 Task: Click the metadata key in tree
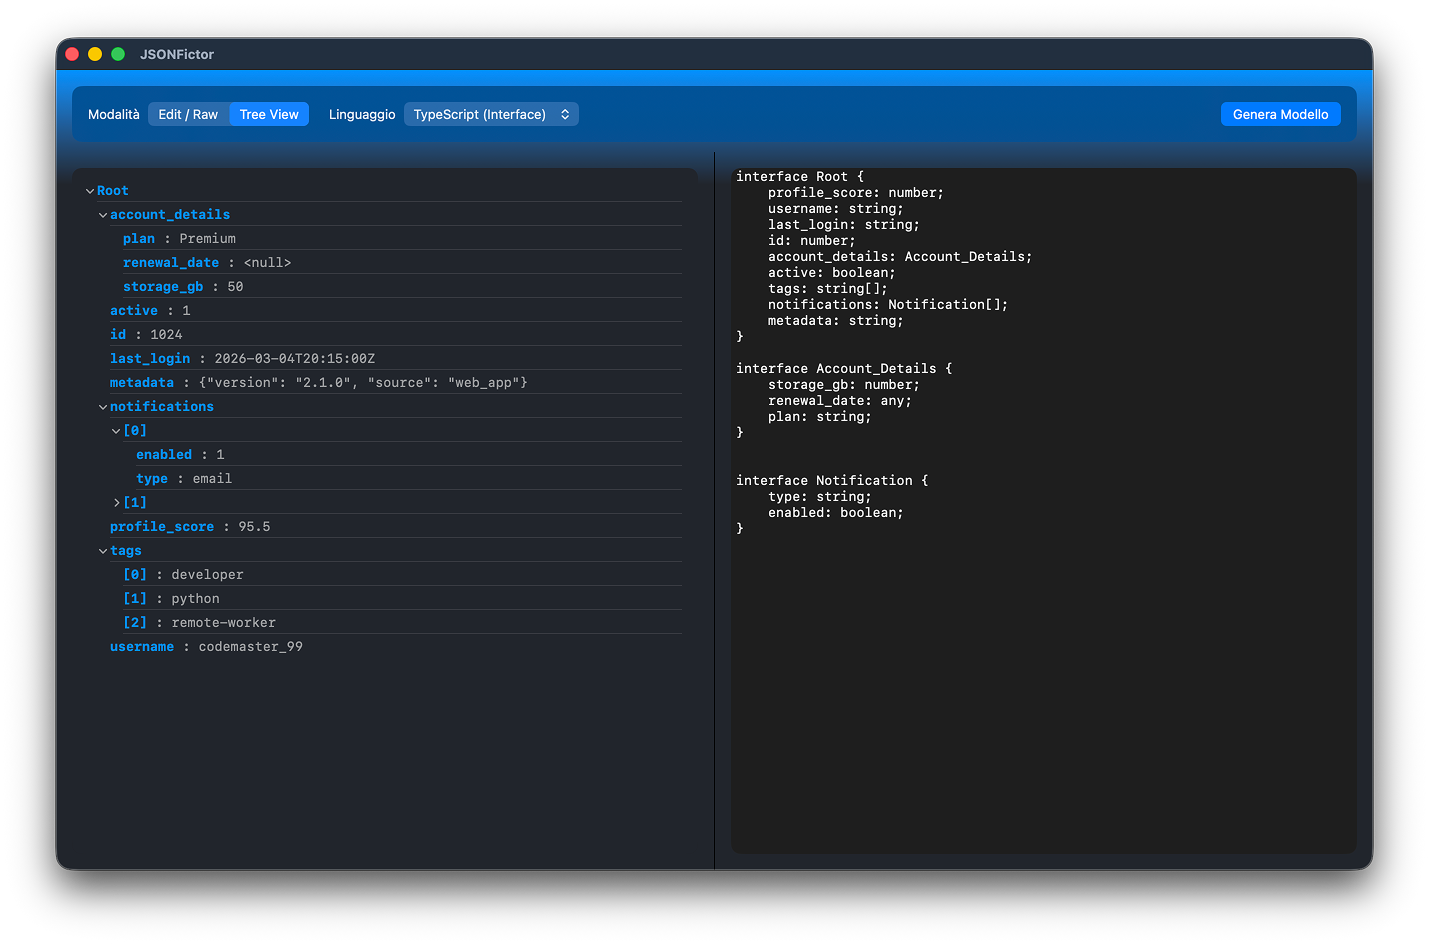tap(142, 383)
